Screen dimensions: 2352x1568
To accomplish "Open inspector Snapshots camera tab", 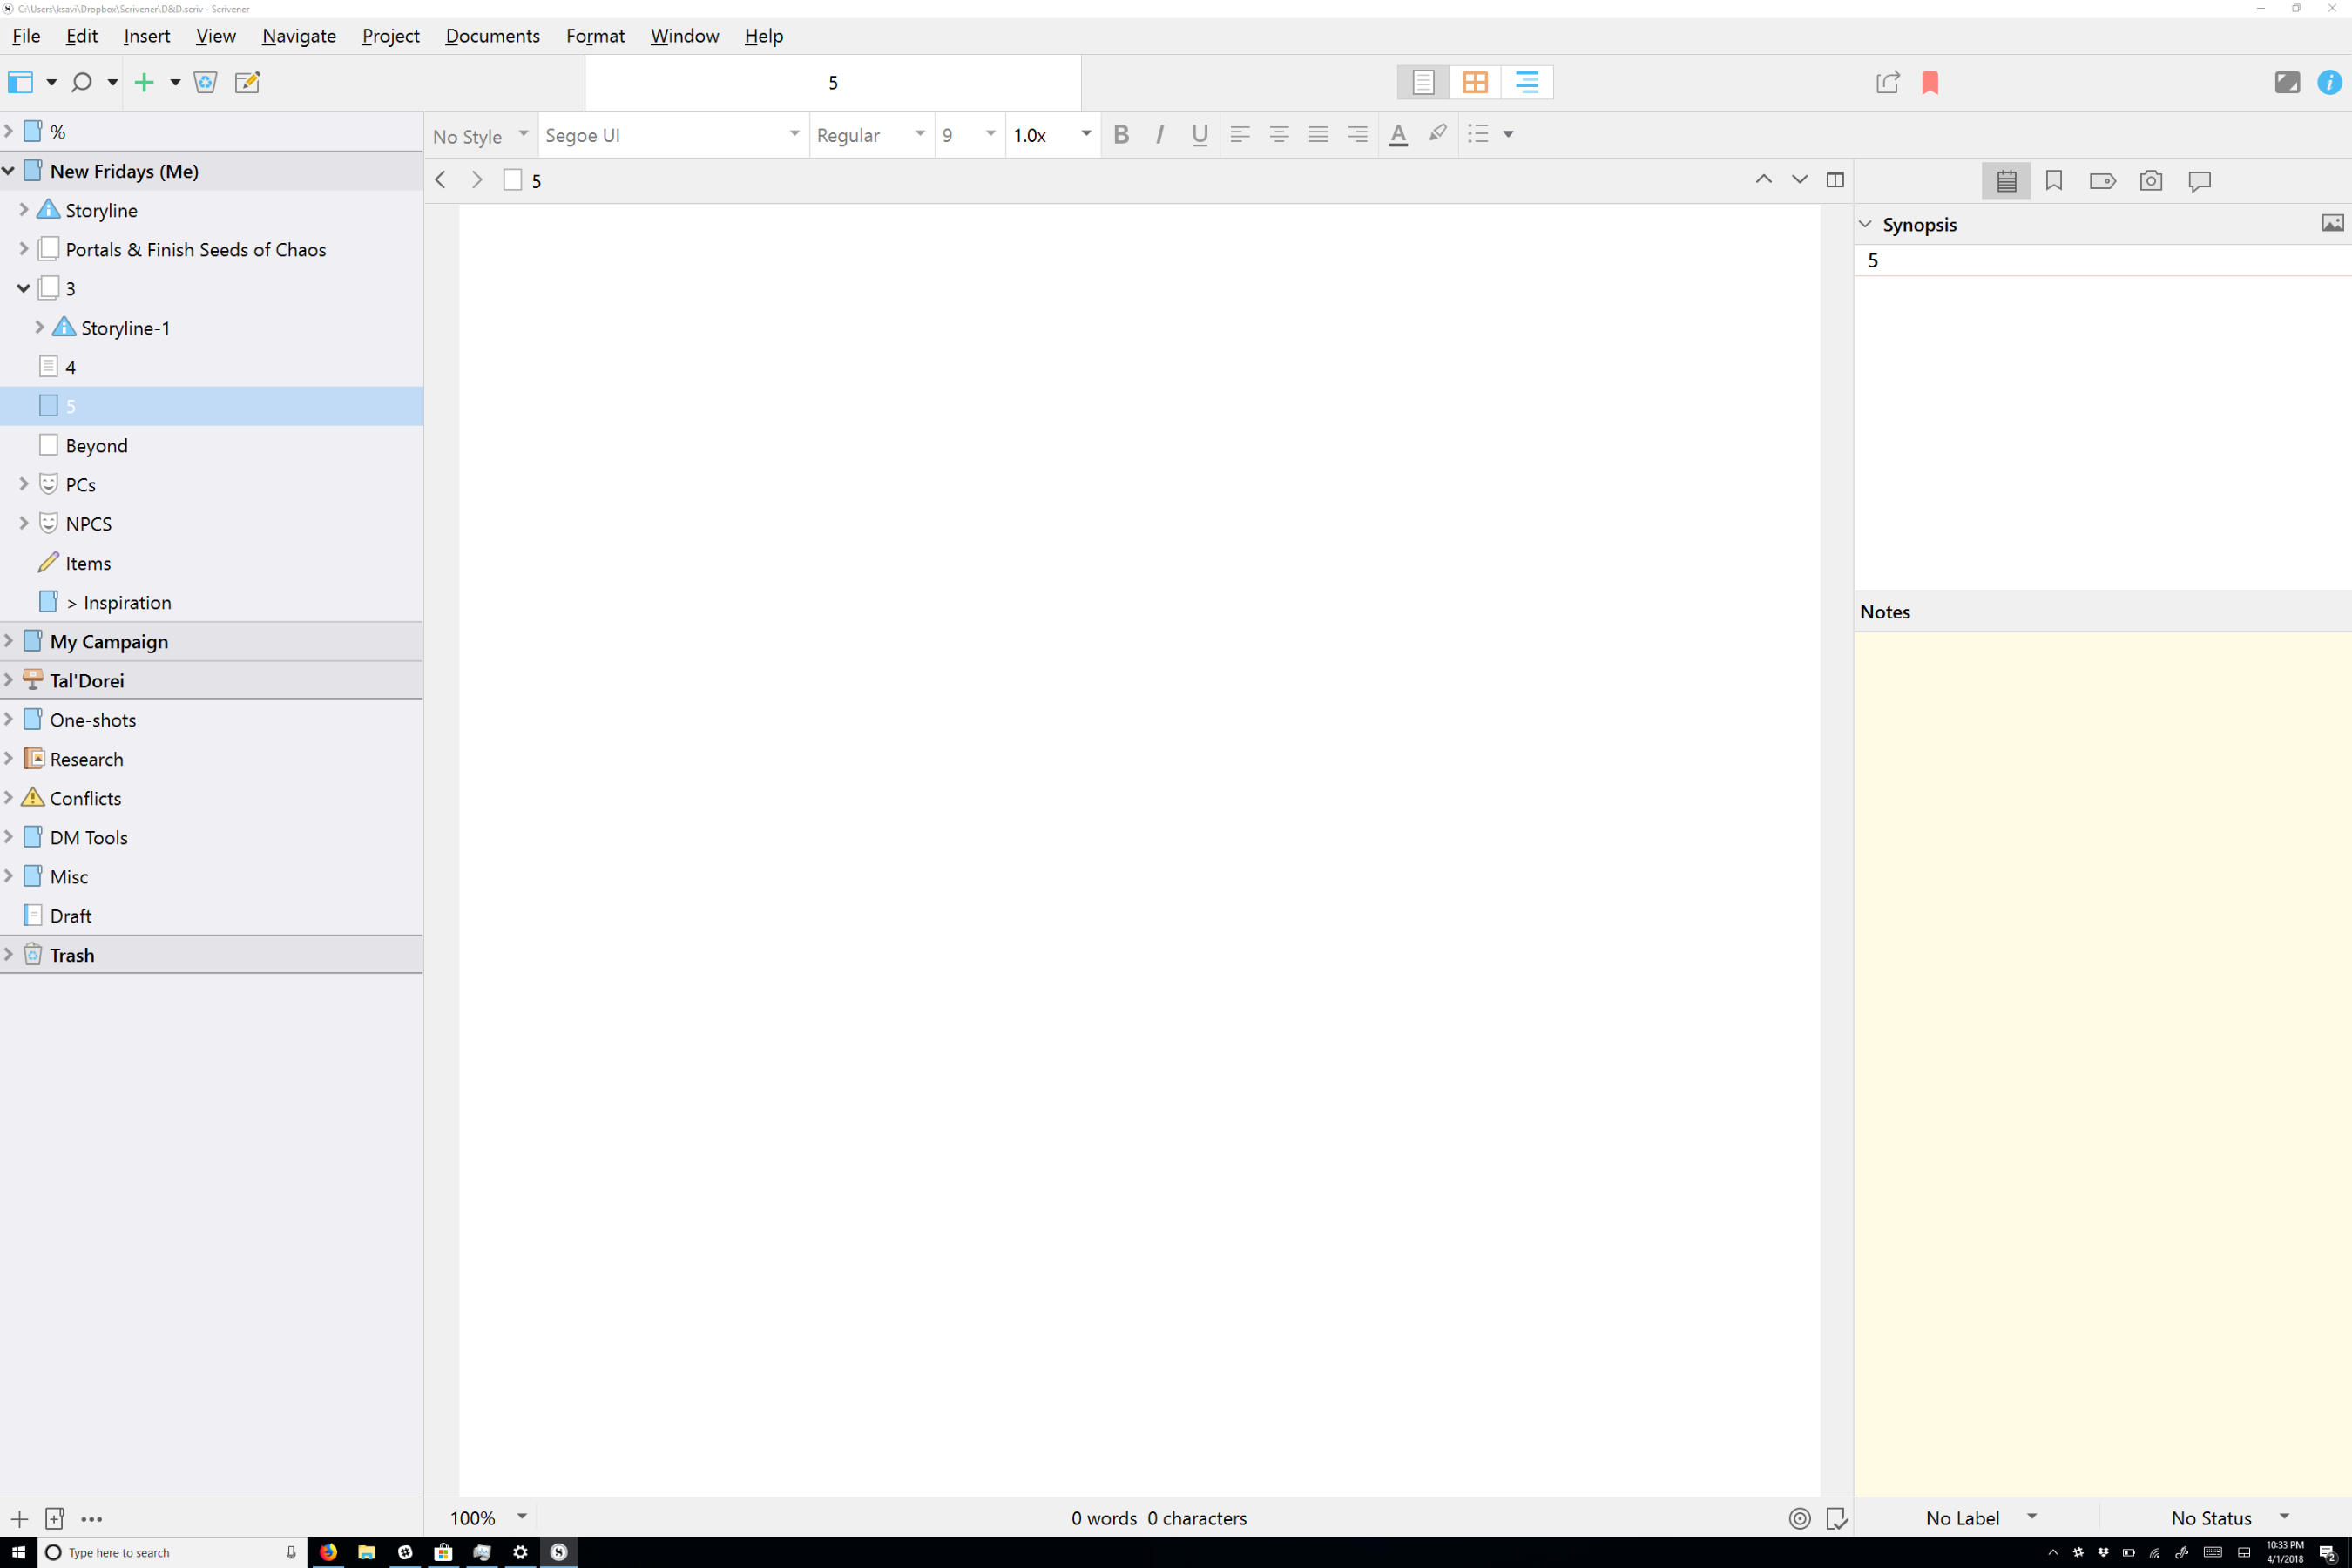I will click(2151, 181).
